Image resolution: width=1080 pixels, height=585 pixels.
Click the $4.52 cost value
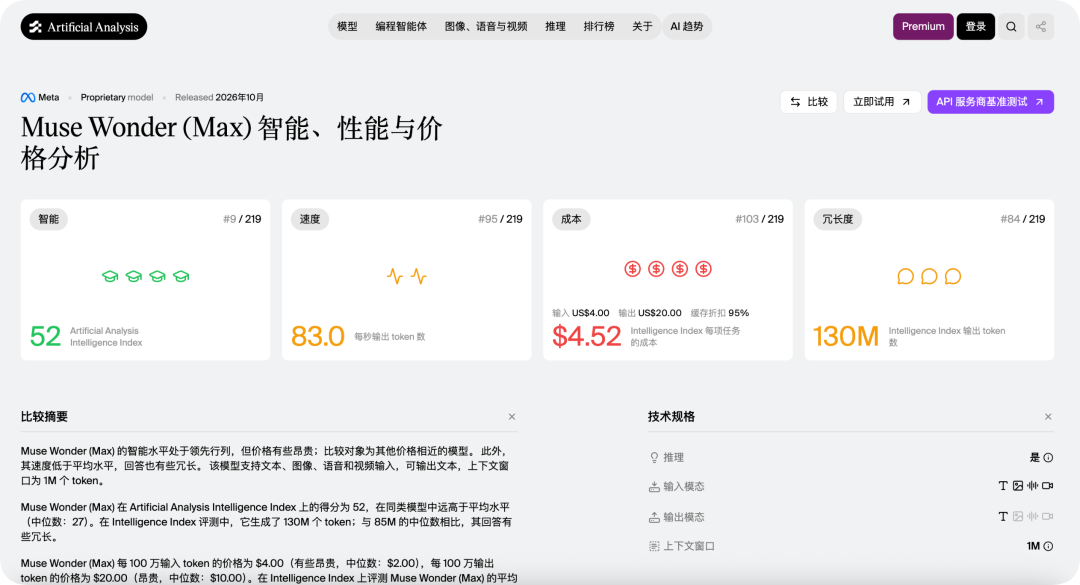point(587,336)
